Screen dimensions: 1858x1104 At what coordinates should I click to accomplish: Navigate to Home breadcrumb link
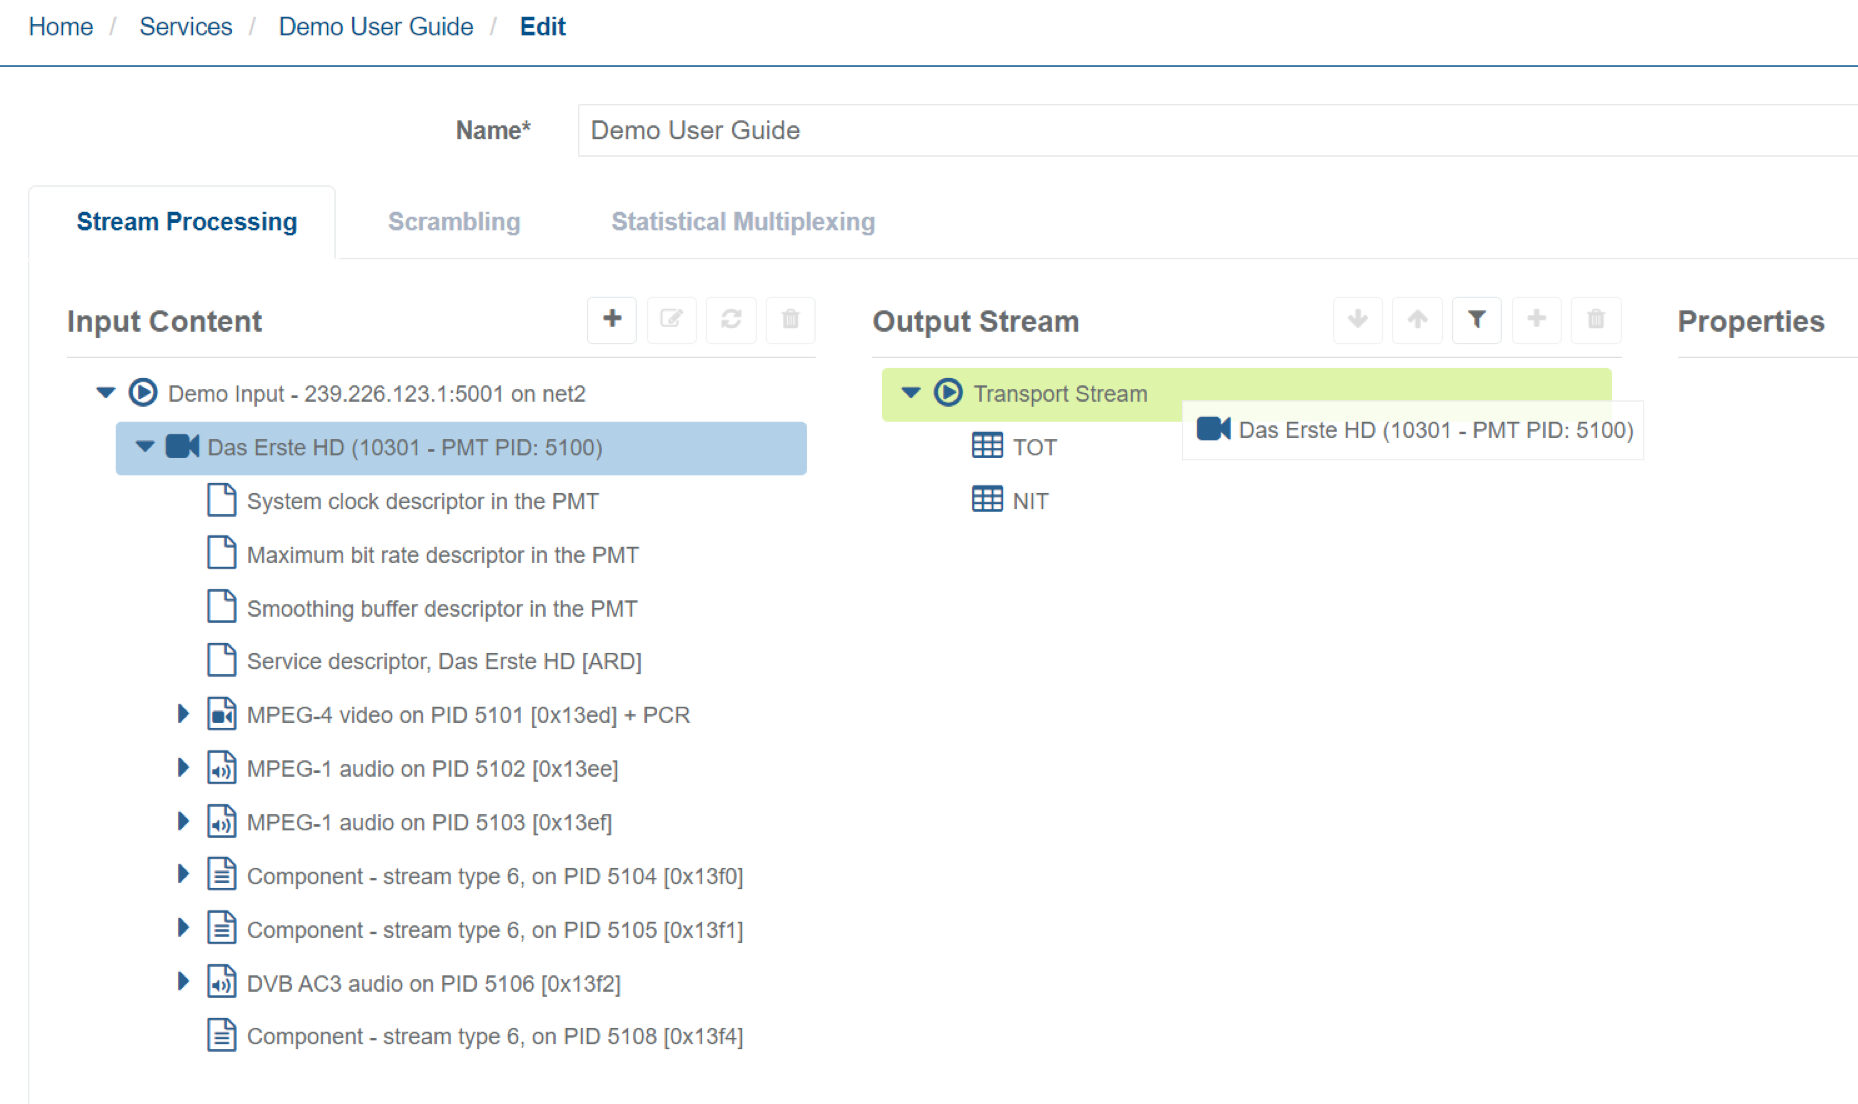[x=61, y=27]
